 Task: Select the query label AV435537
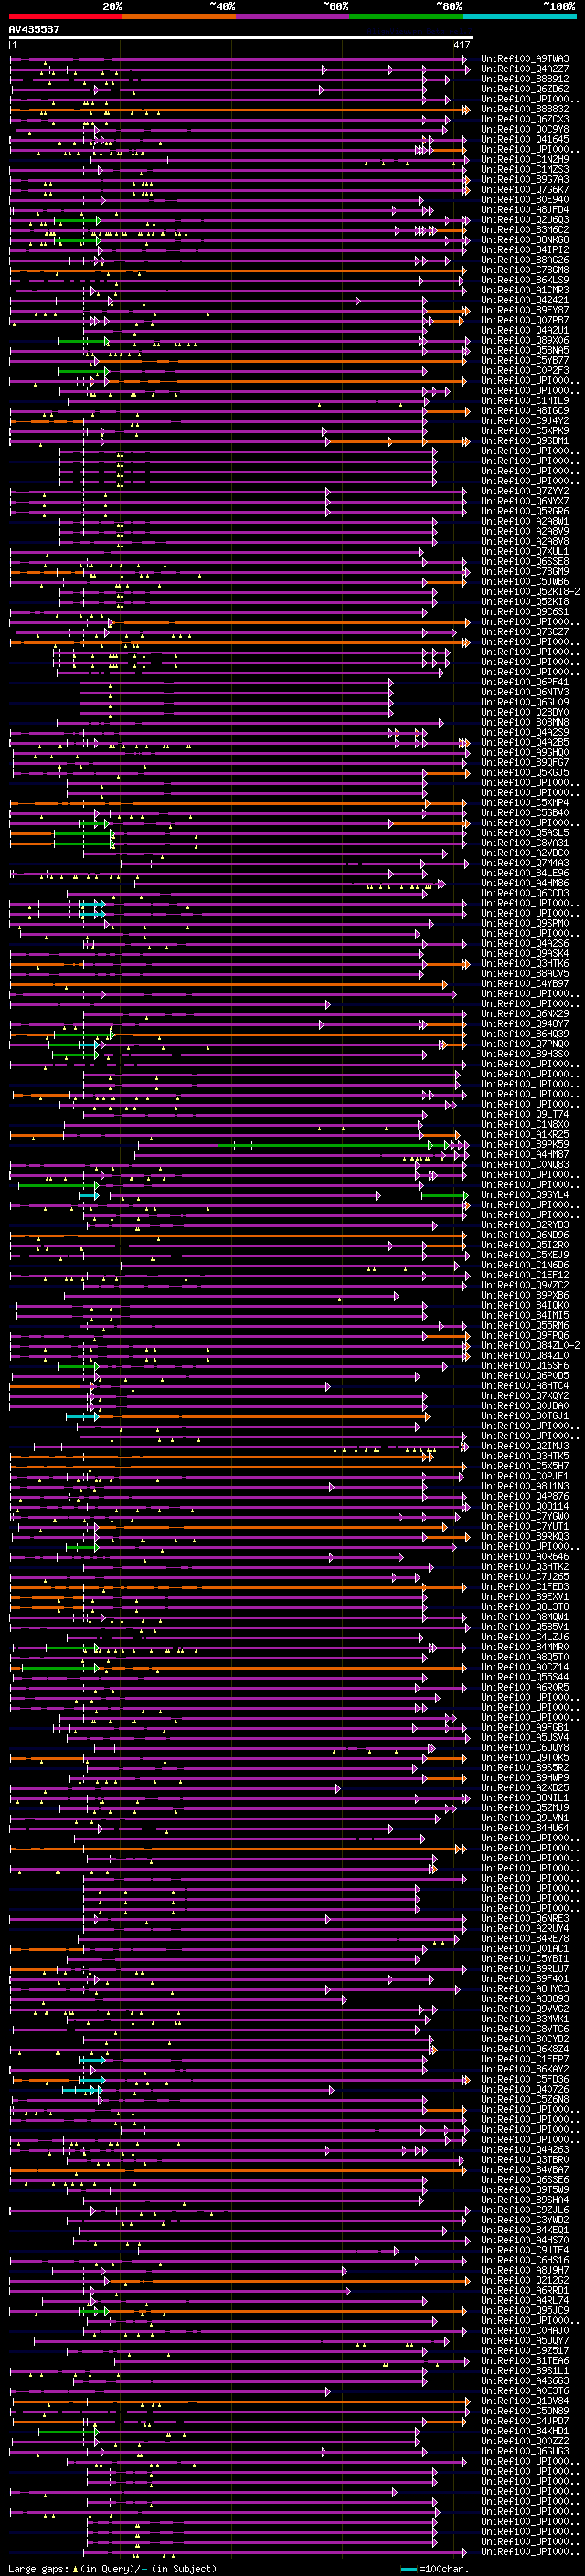pyautogui.click(x=34, y=29)
